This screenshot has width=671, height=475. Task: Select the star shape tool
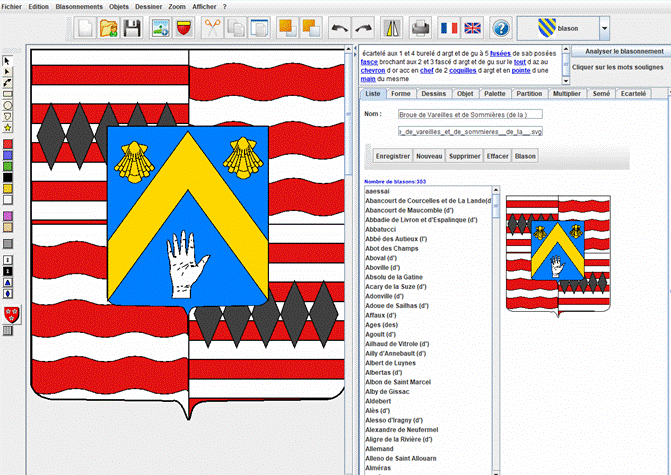[8, 128]
